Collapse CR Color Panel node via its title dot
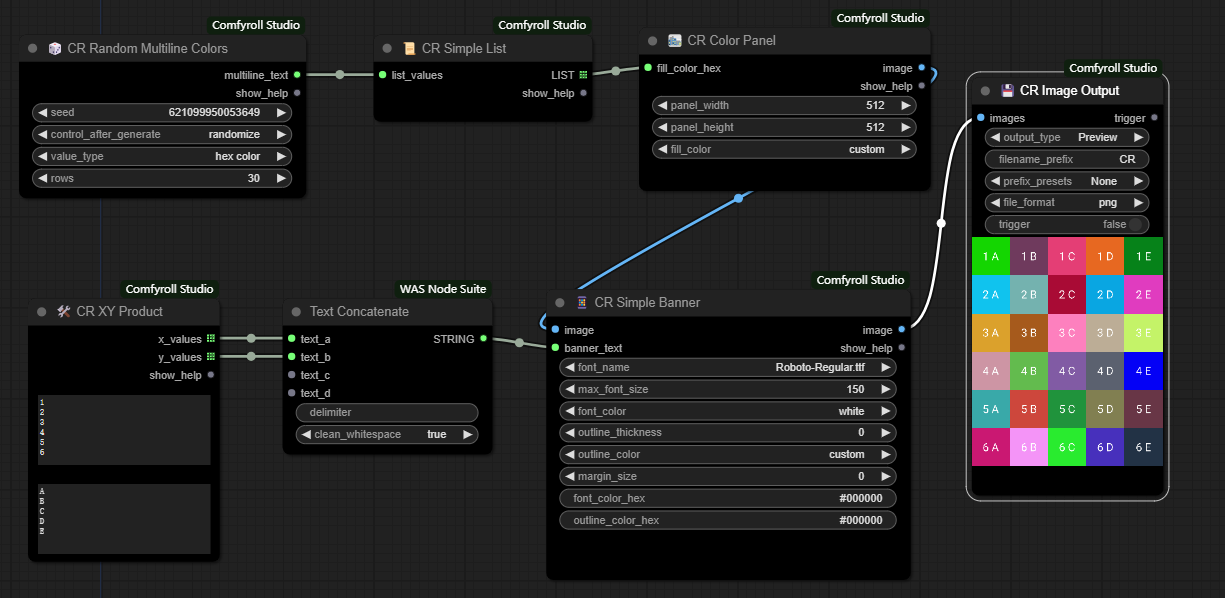This screenshot has height=598, width=1225. point(653,40)
